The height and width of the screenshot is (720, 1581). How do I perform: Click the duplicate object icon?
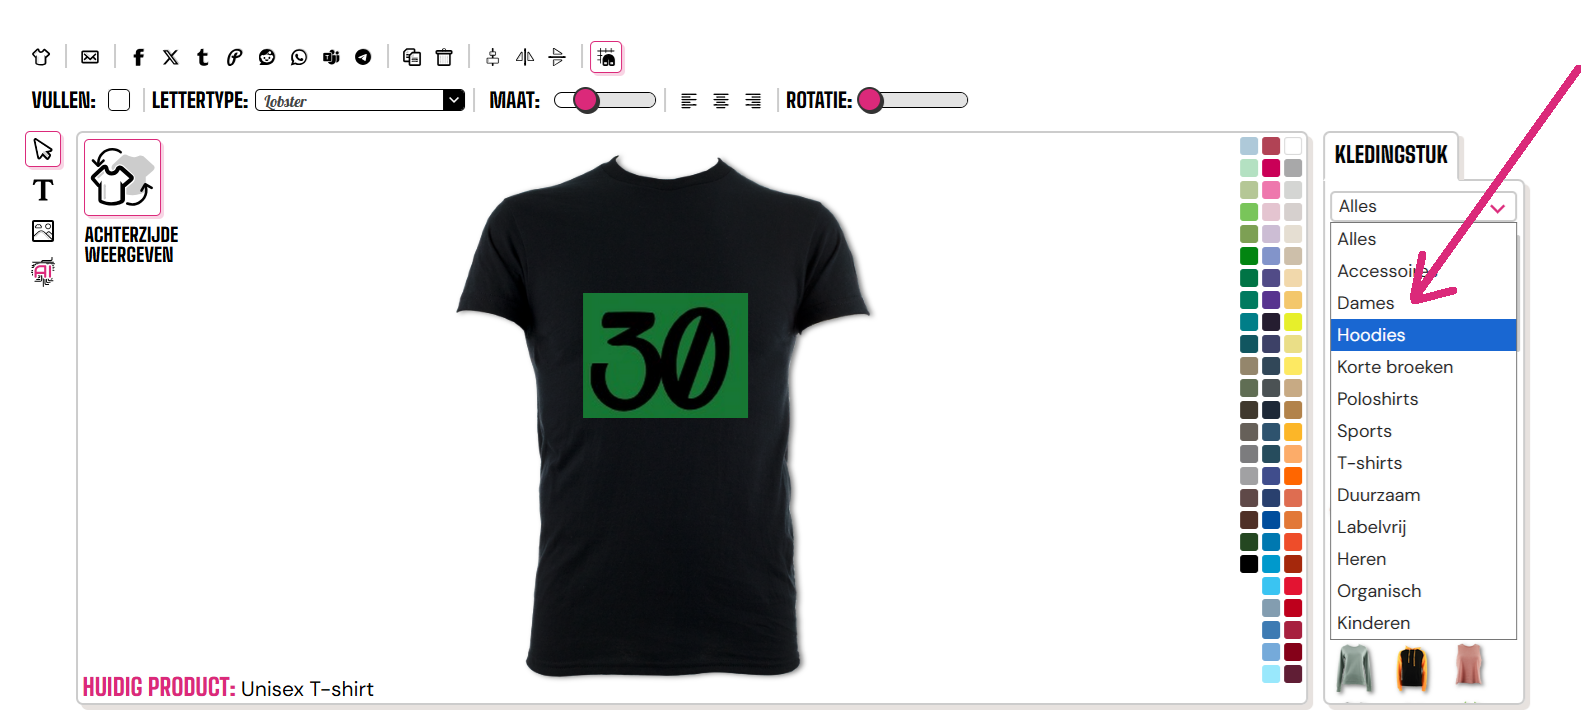pos(412,57)
